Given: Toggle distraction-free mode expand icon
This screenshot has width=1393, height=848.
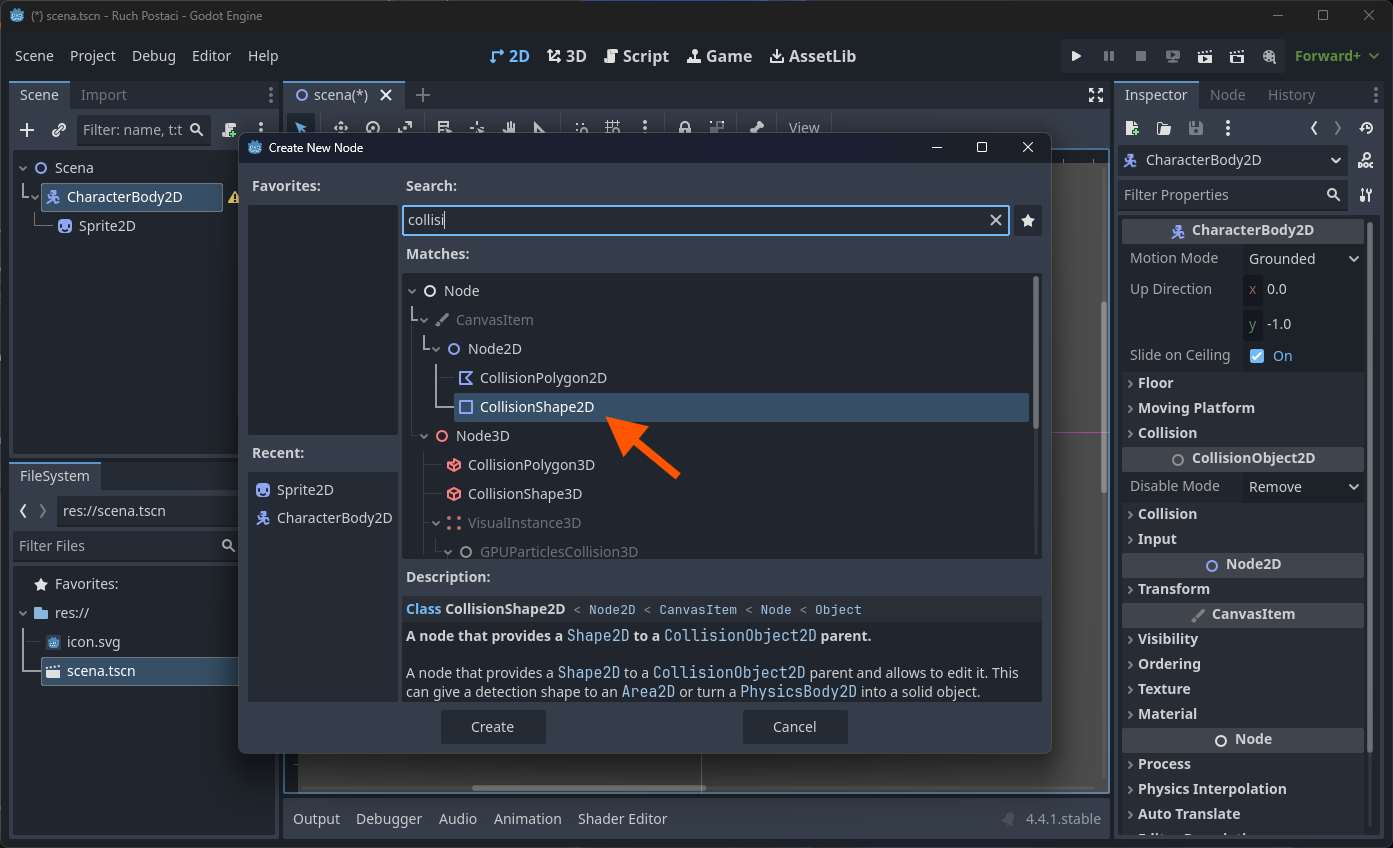Looking at the screenshot, I should [x=1095, y=95].
